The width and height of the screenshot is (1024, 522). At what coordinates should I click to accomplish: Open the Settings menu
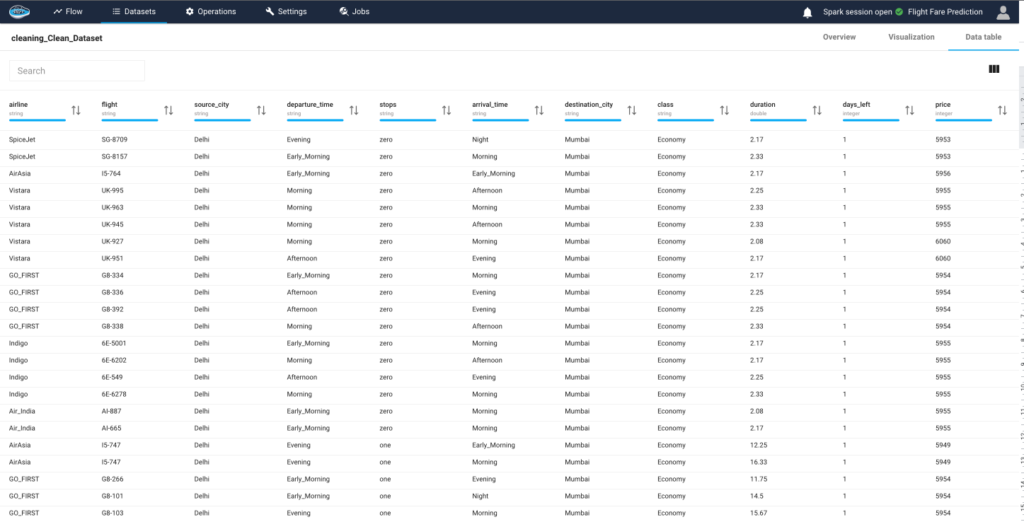(286, 12)
